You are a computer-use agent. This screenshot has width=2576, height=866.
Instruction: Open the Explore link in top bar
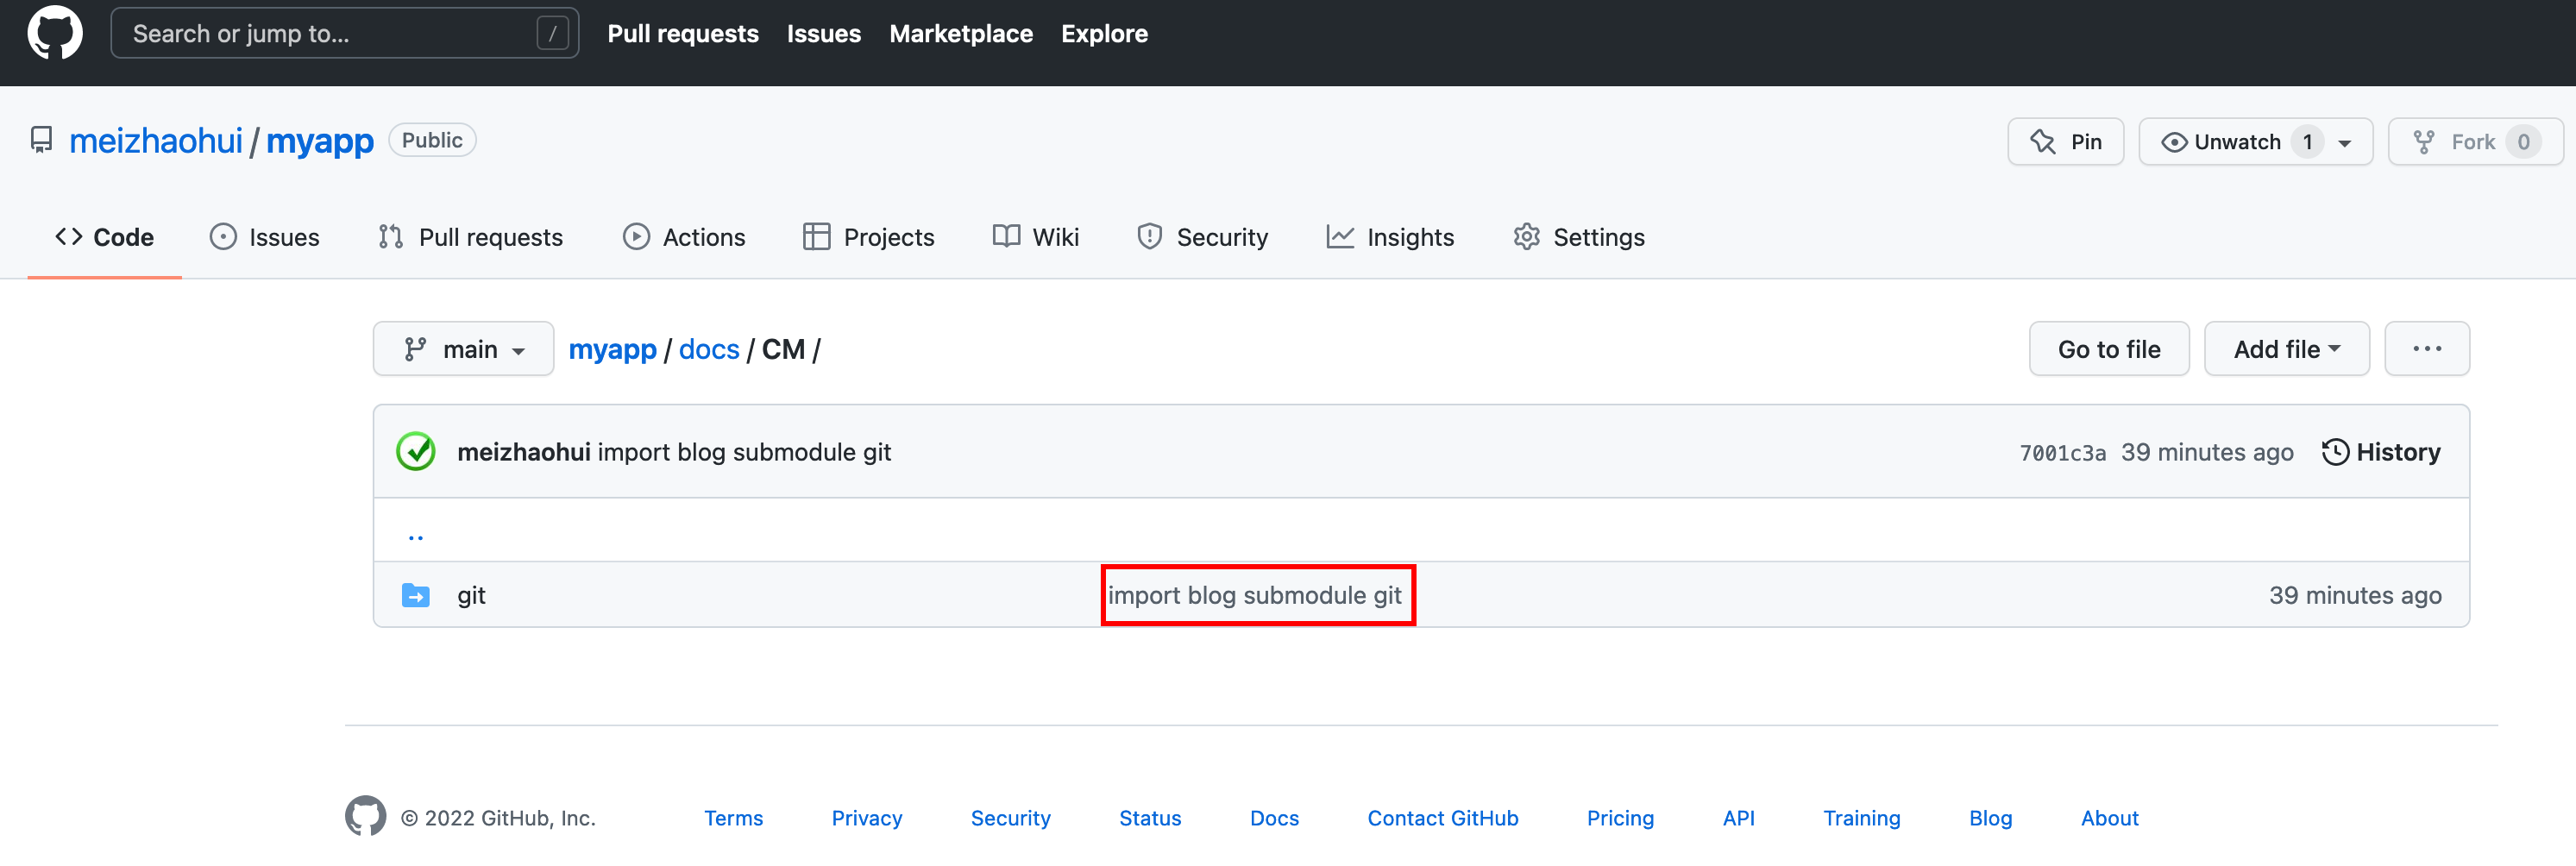(x=1104, y=33)
